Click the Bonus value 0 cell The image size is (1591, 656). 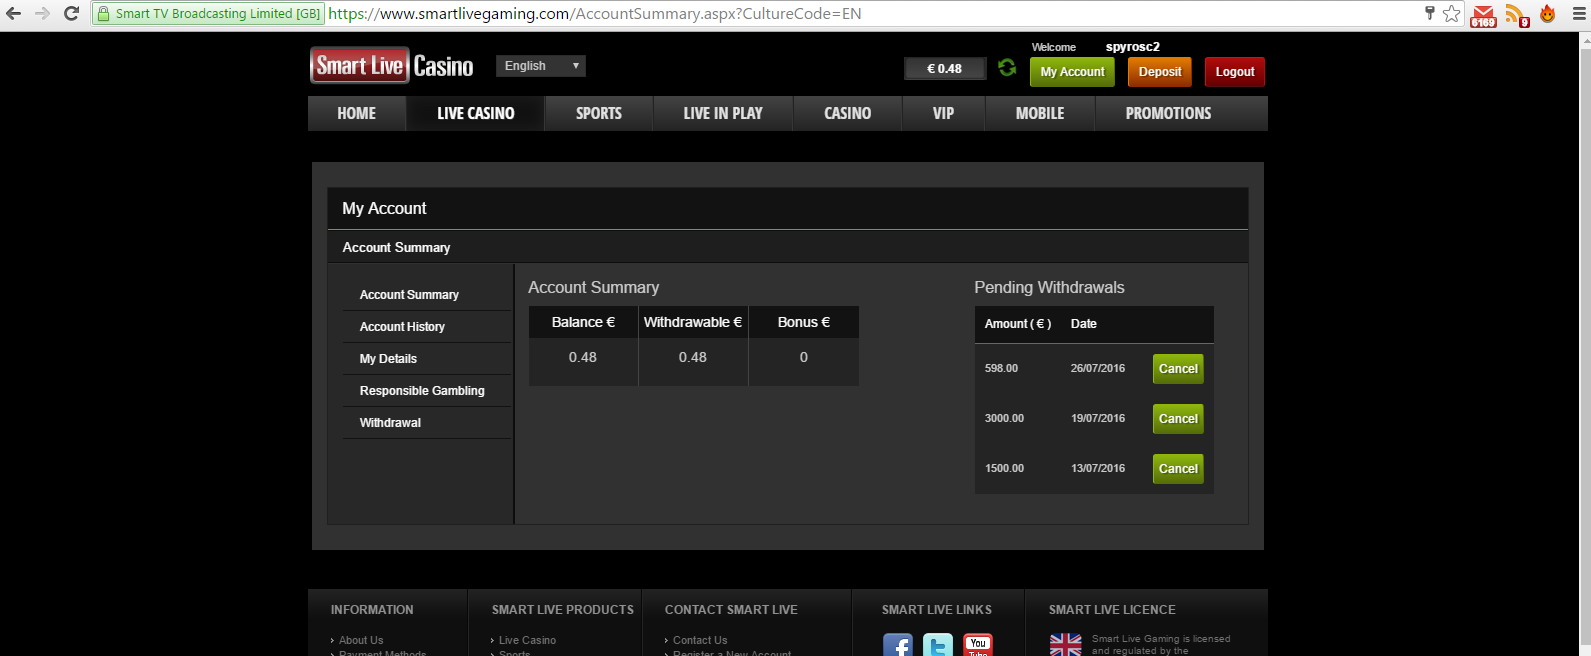point(804,358)
